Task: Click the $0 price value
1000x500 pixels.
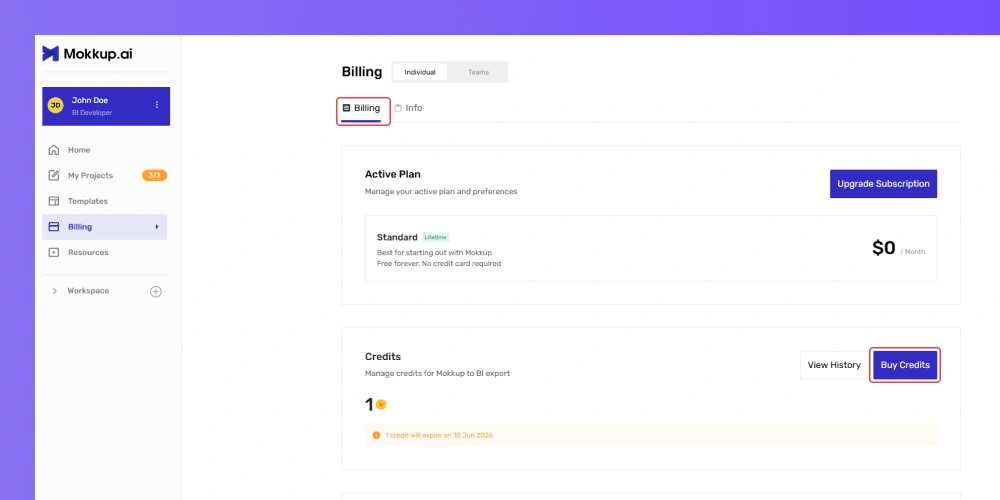Action: (x=883, y=248)
